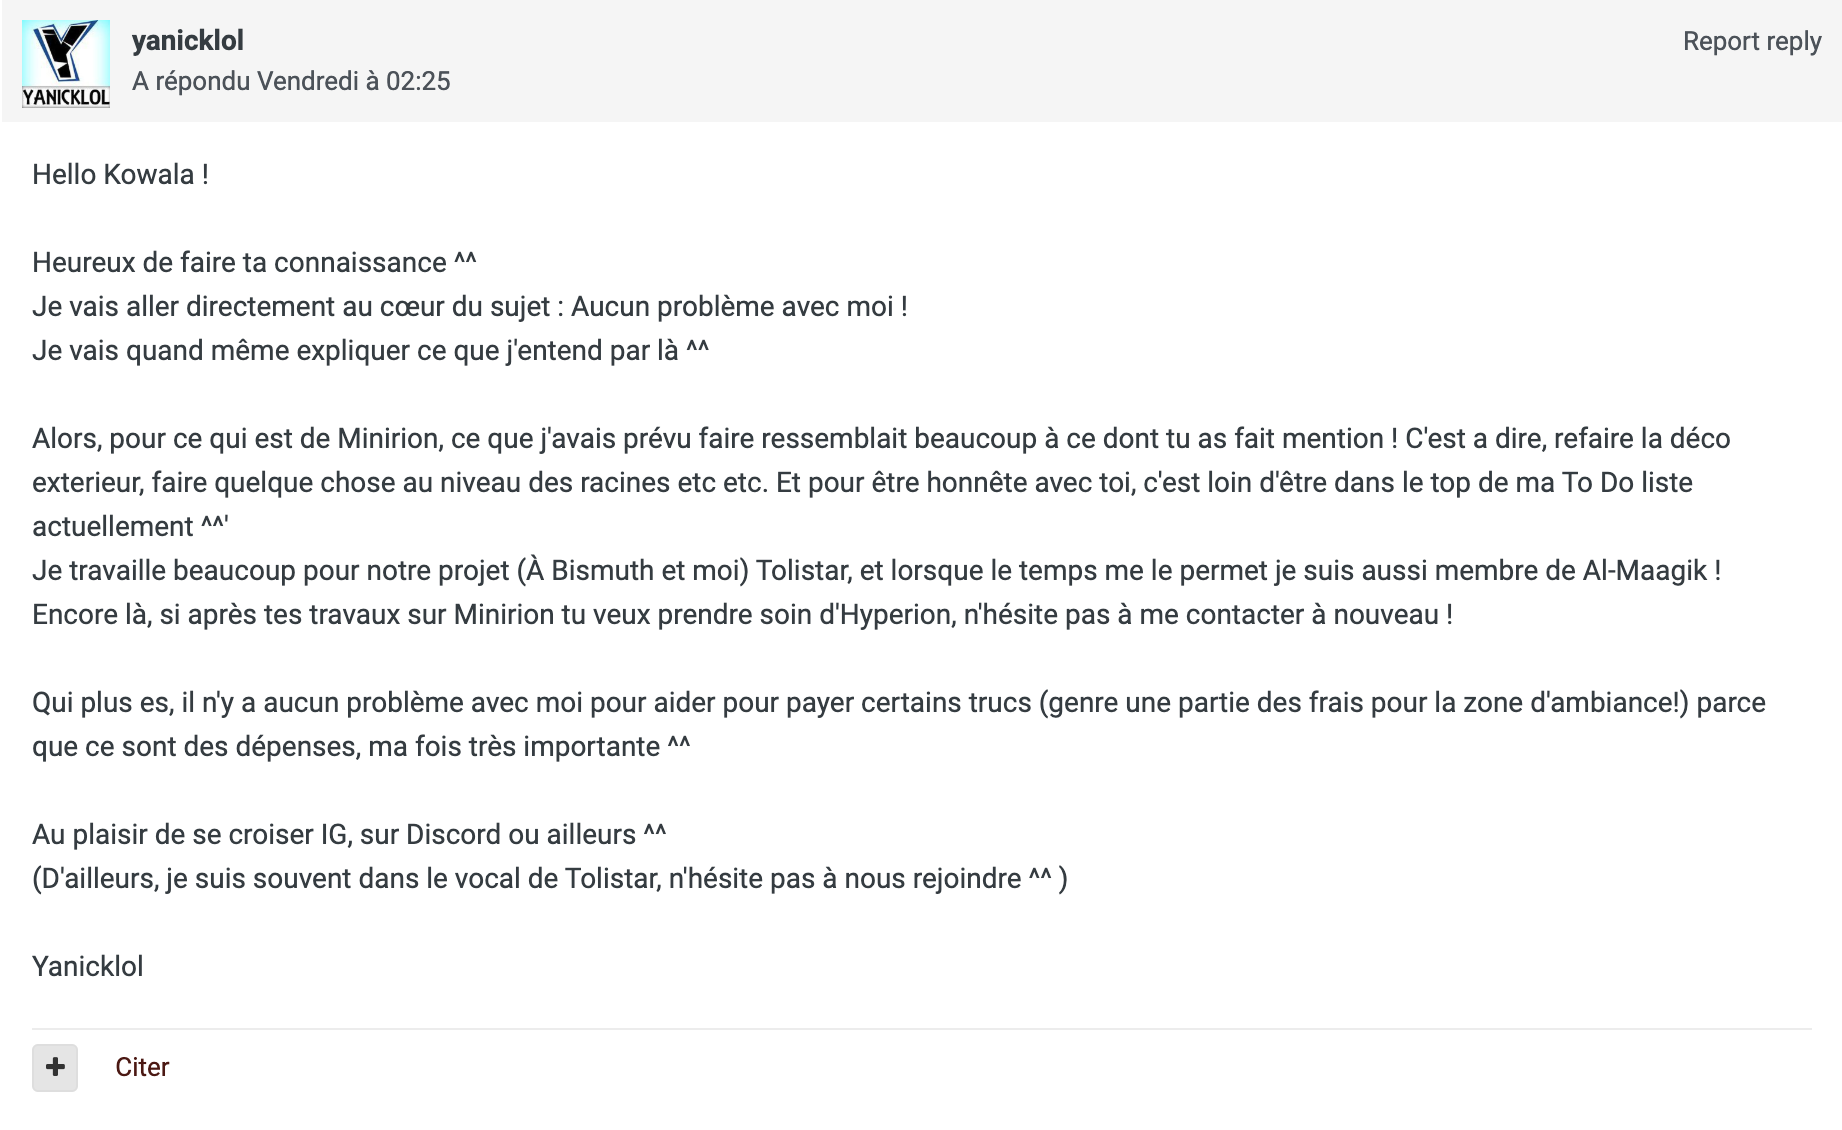The height and width of the screenshot is (1130, 1842).
Task: Toggle the plus multi-quote button
Action: pos(55,1067)
